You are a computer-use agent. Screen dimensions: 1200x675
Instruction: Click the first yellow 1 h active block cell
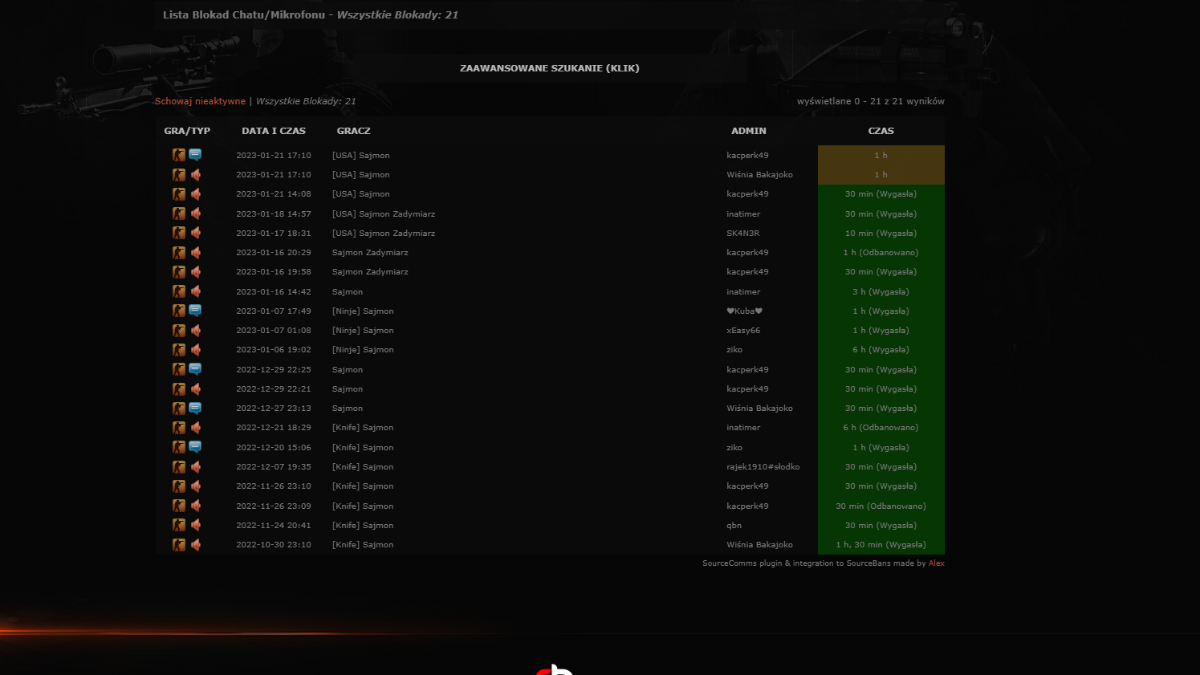click(x=881, y=155)
